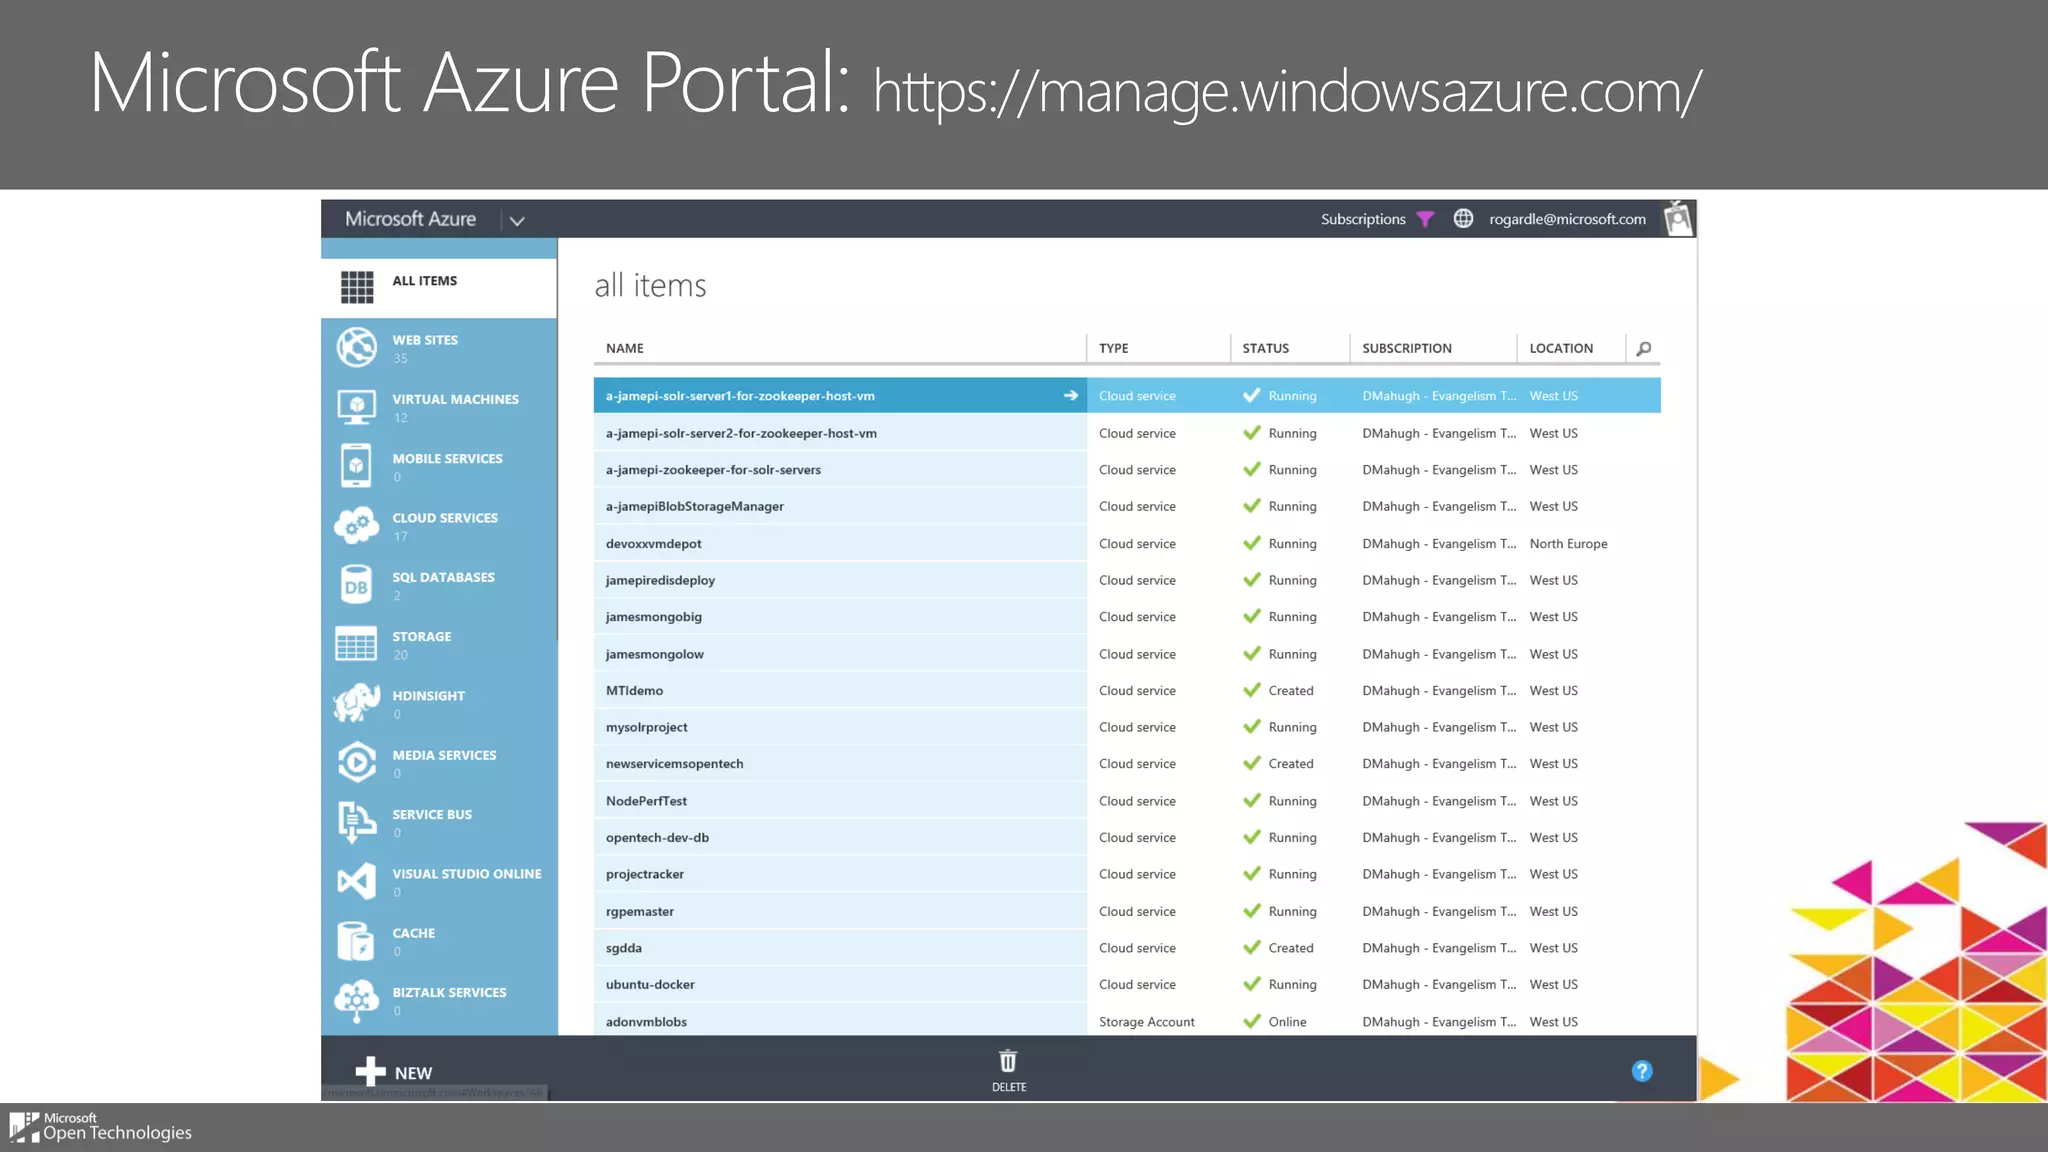
Task: Open the All Items grid icon
Action: [x=357, y=287]
